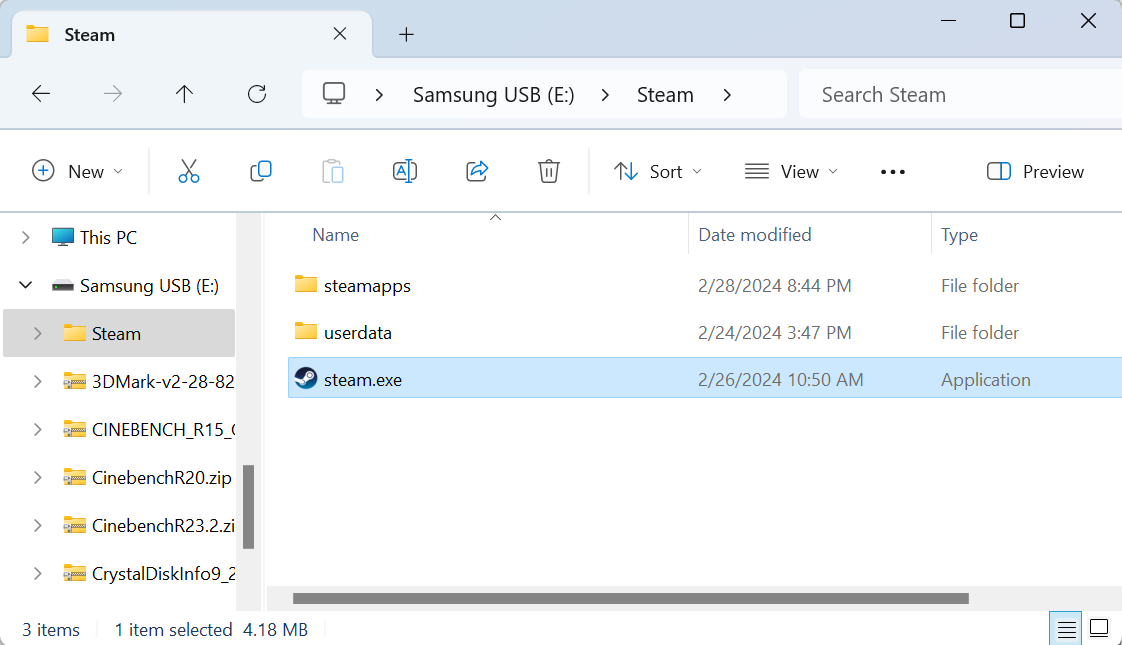The width and height of the screenshot is (1122, 645).
Task: Click the steamapps folder icon
Action: pyautogui.click(x=306, y=284)
